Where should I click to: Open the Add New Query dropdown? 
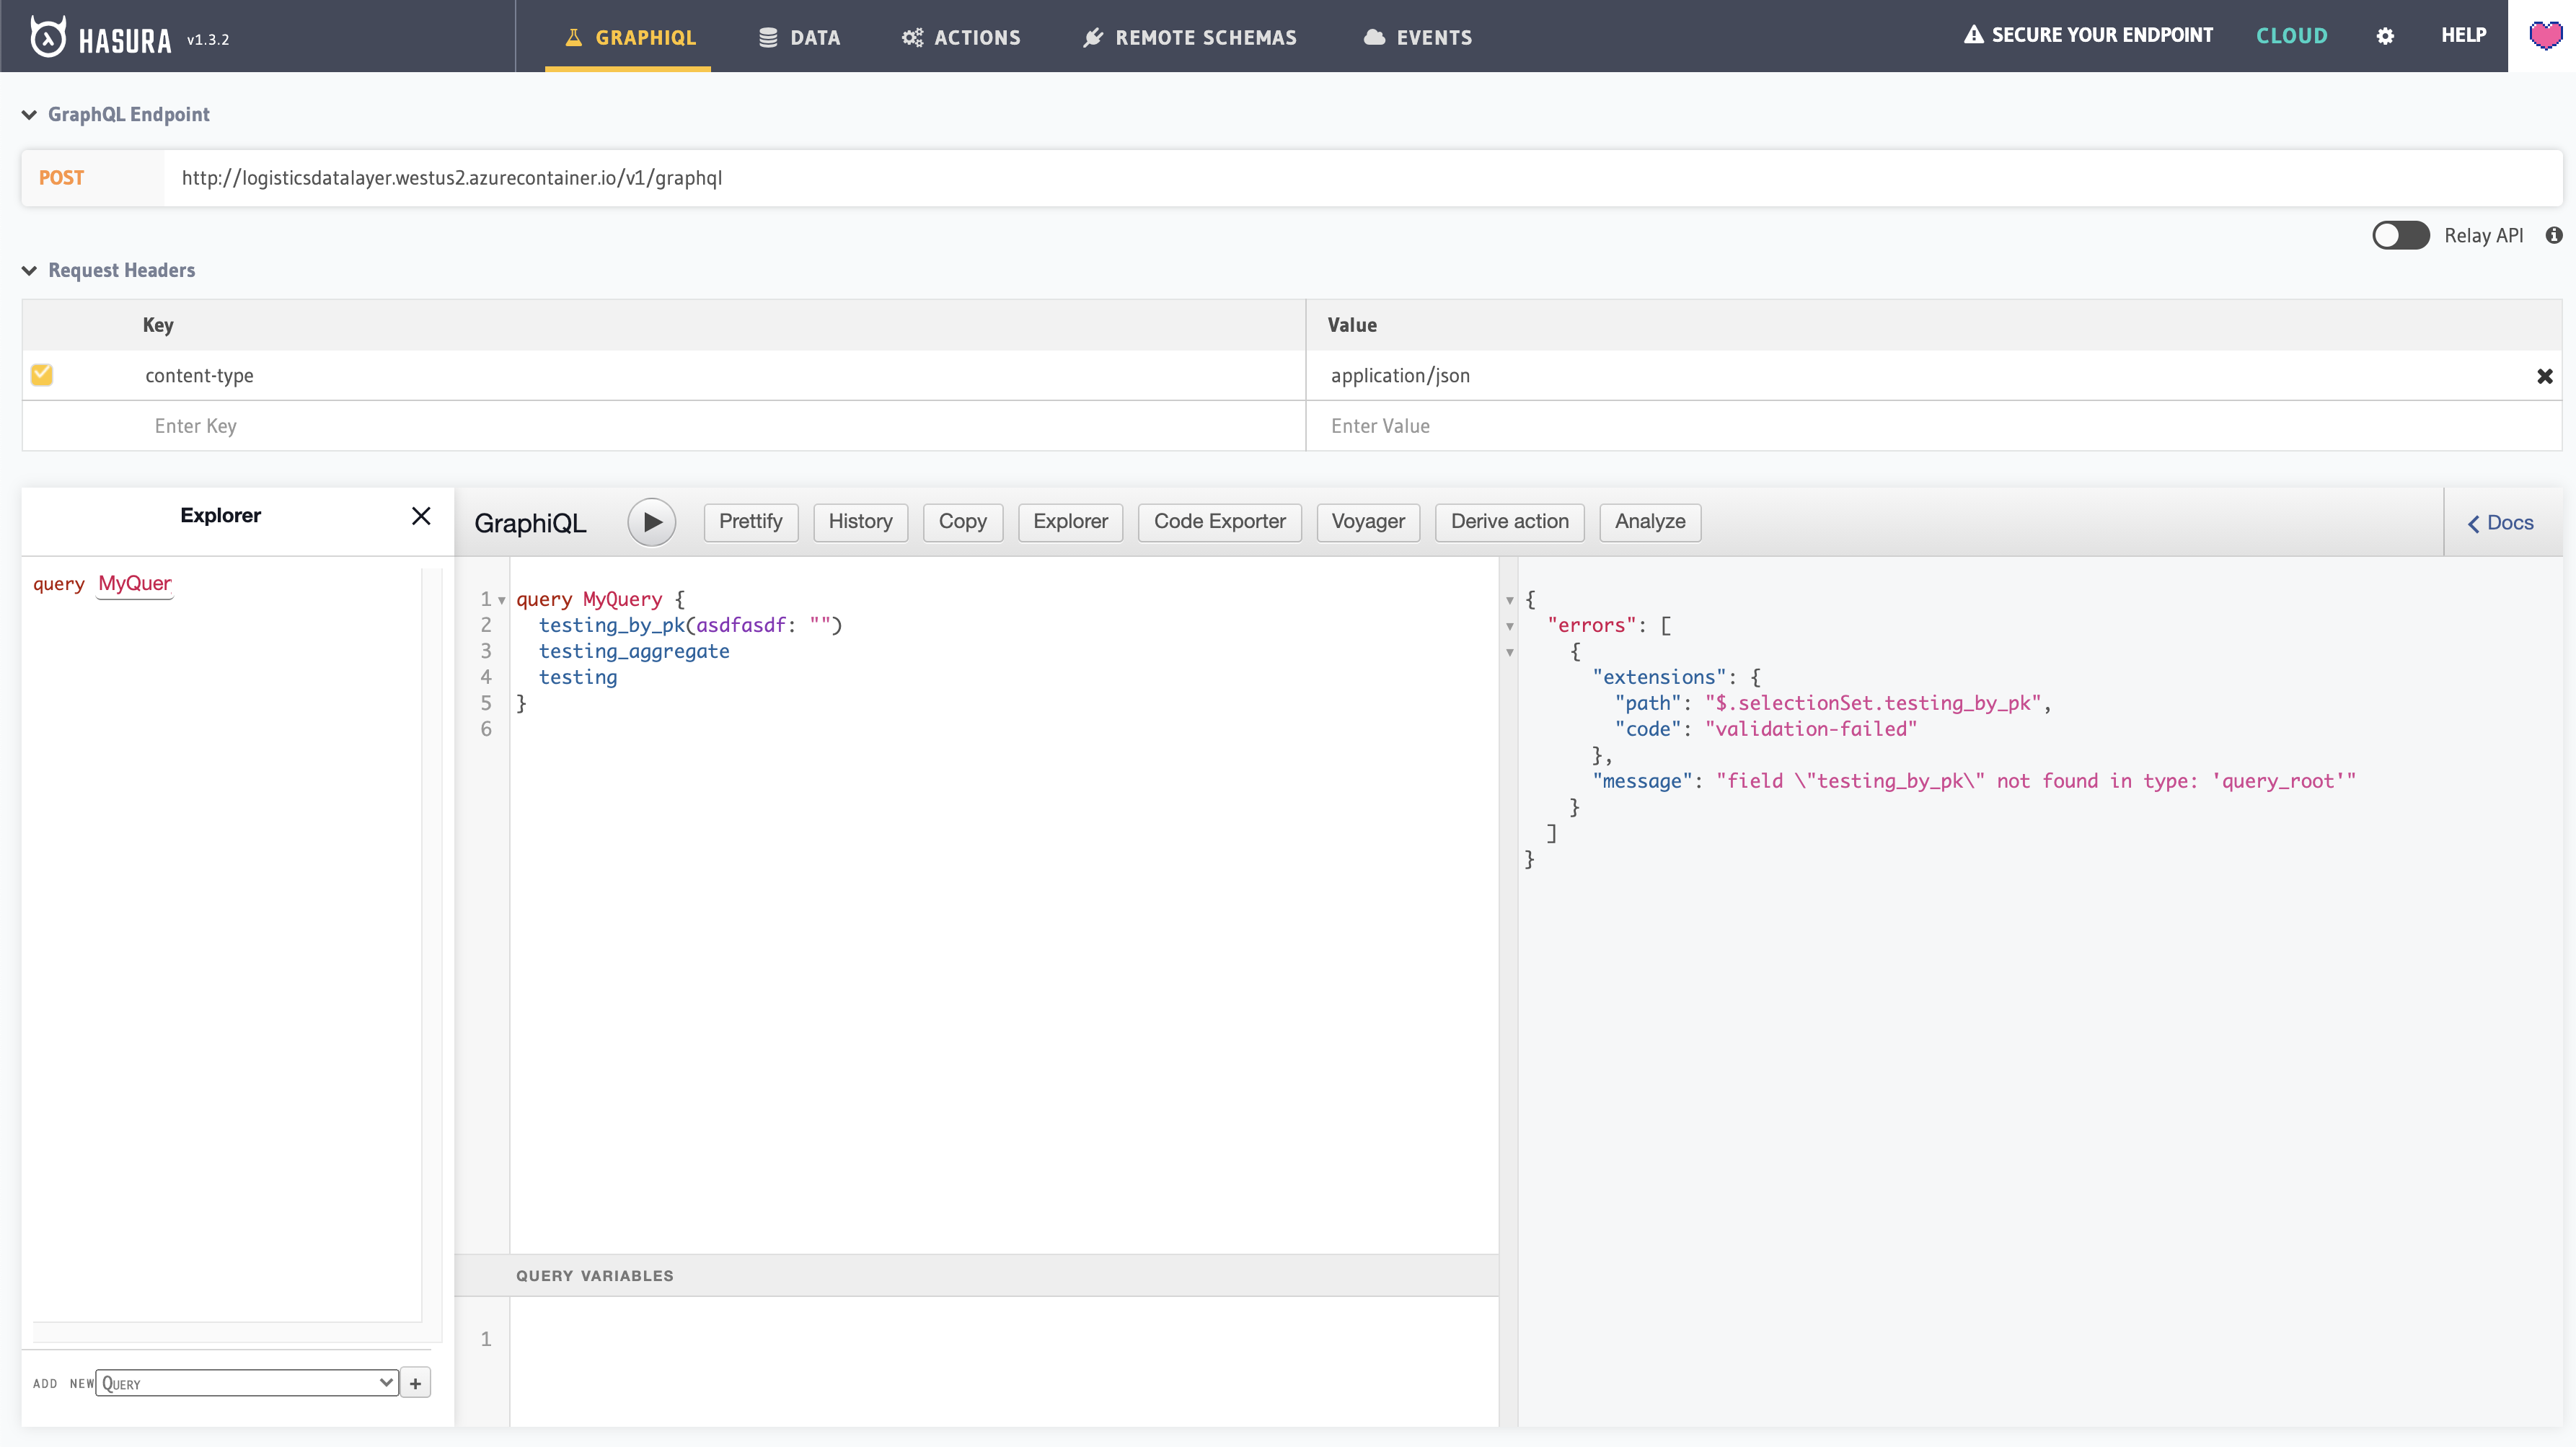[x=246, y=1383]
